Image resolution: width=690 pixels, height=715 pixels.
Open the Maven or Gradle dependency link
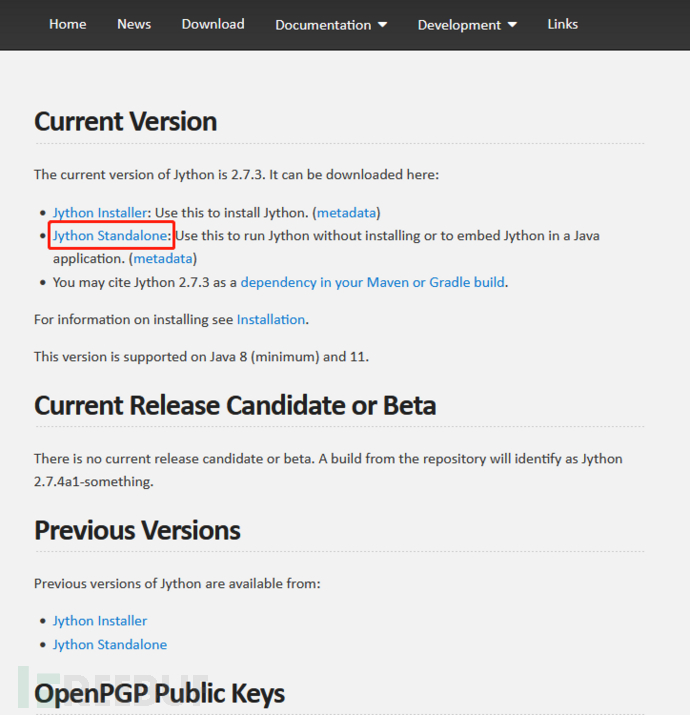373,283
